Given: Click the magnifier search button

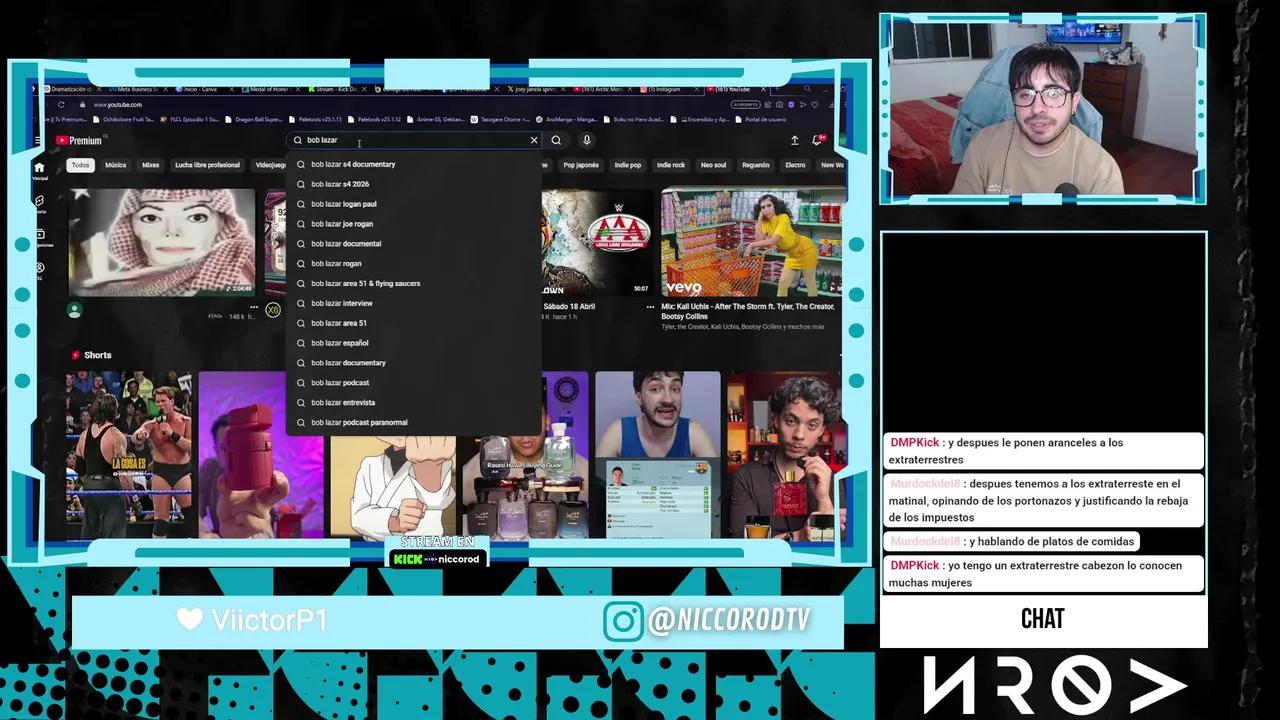Looking at the screenshot, I should point(556,140).
